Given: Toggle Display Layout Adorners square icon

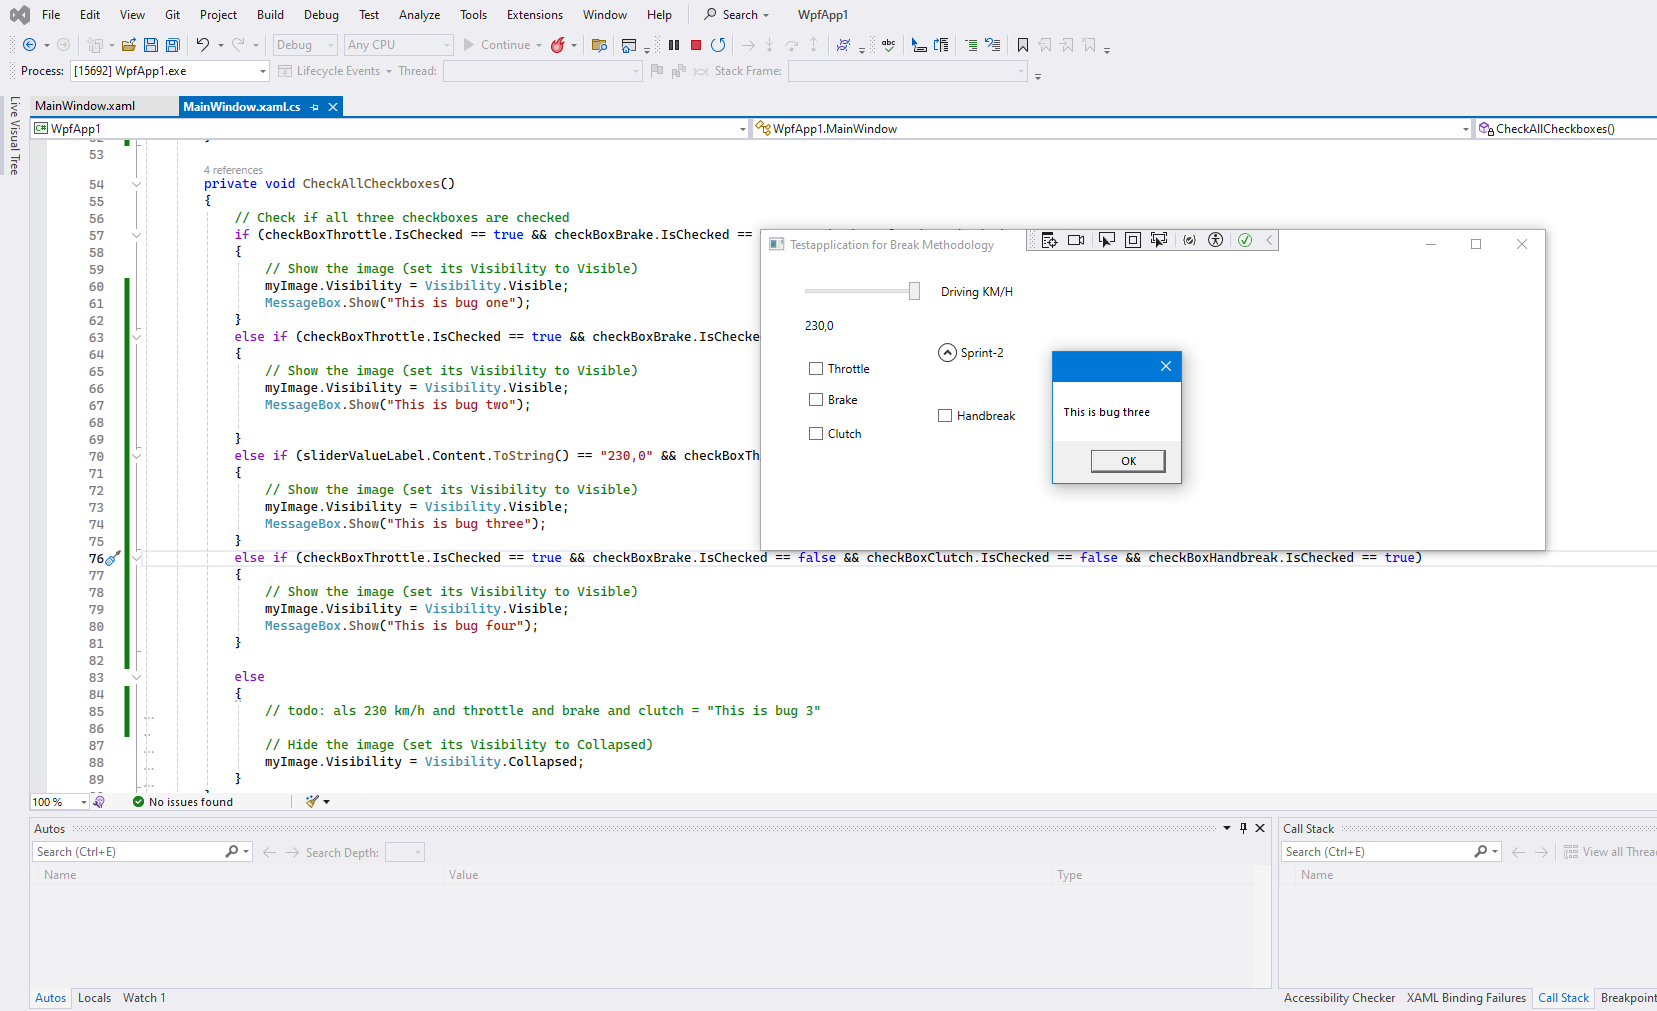Looking at the screenshot, I should [x=1133, y=240].
